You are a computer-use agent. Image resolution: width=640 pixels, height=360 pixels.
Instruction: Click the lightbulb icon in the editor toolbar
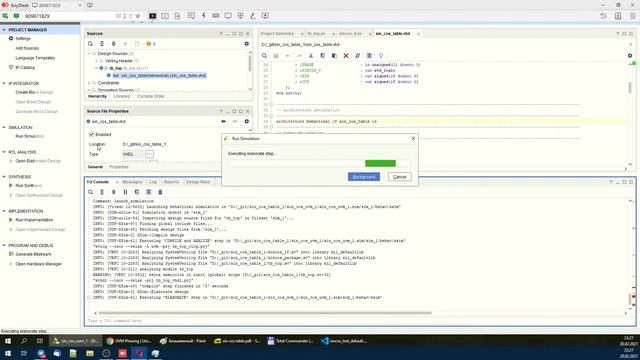tap(381, 56)
